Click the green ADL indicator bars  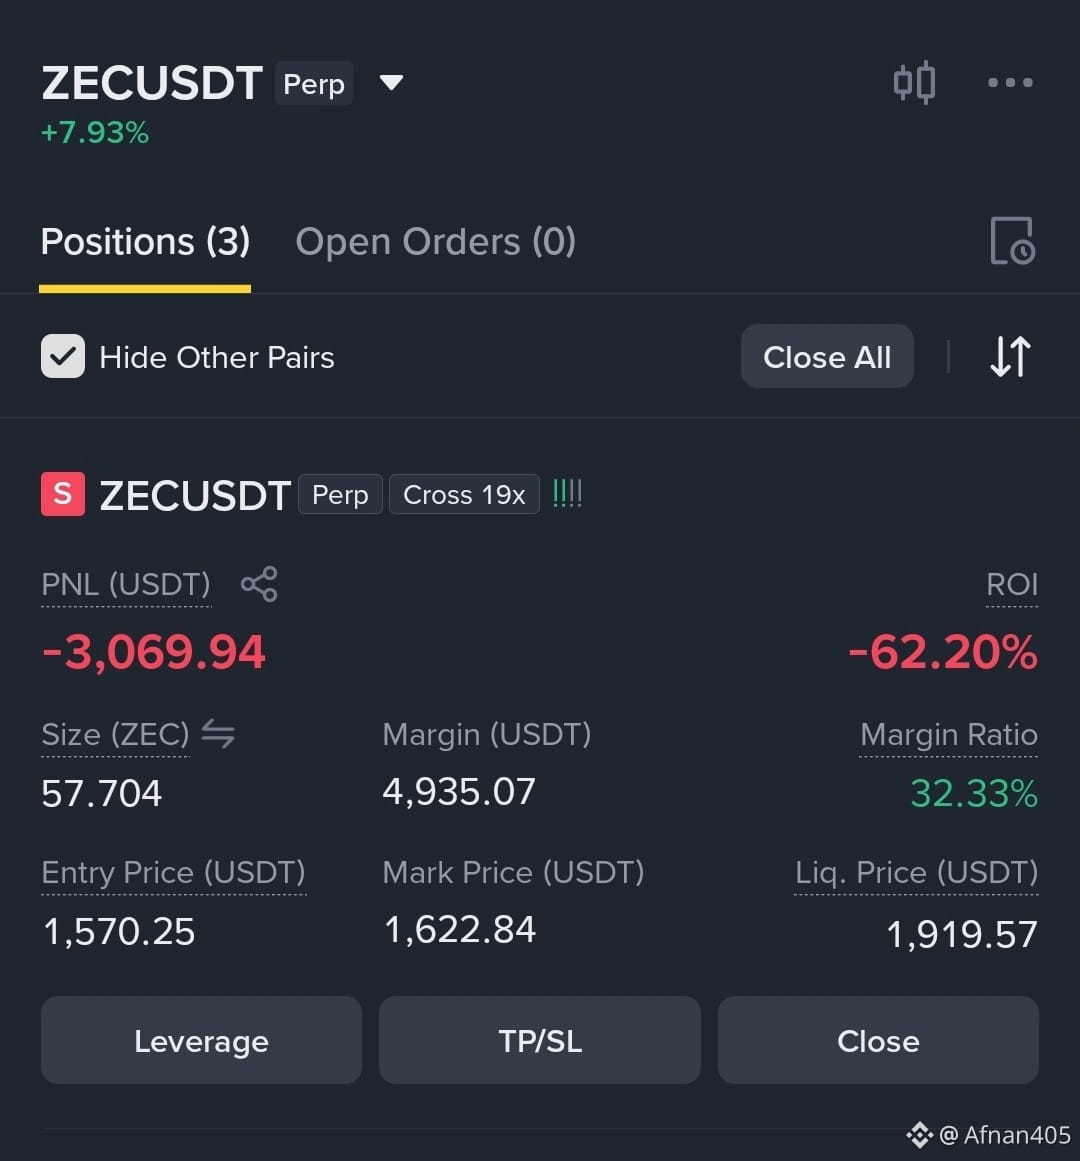(568, 493)
